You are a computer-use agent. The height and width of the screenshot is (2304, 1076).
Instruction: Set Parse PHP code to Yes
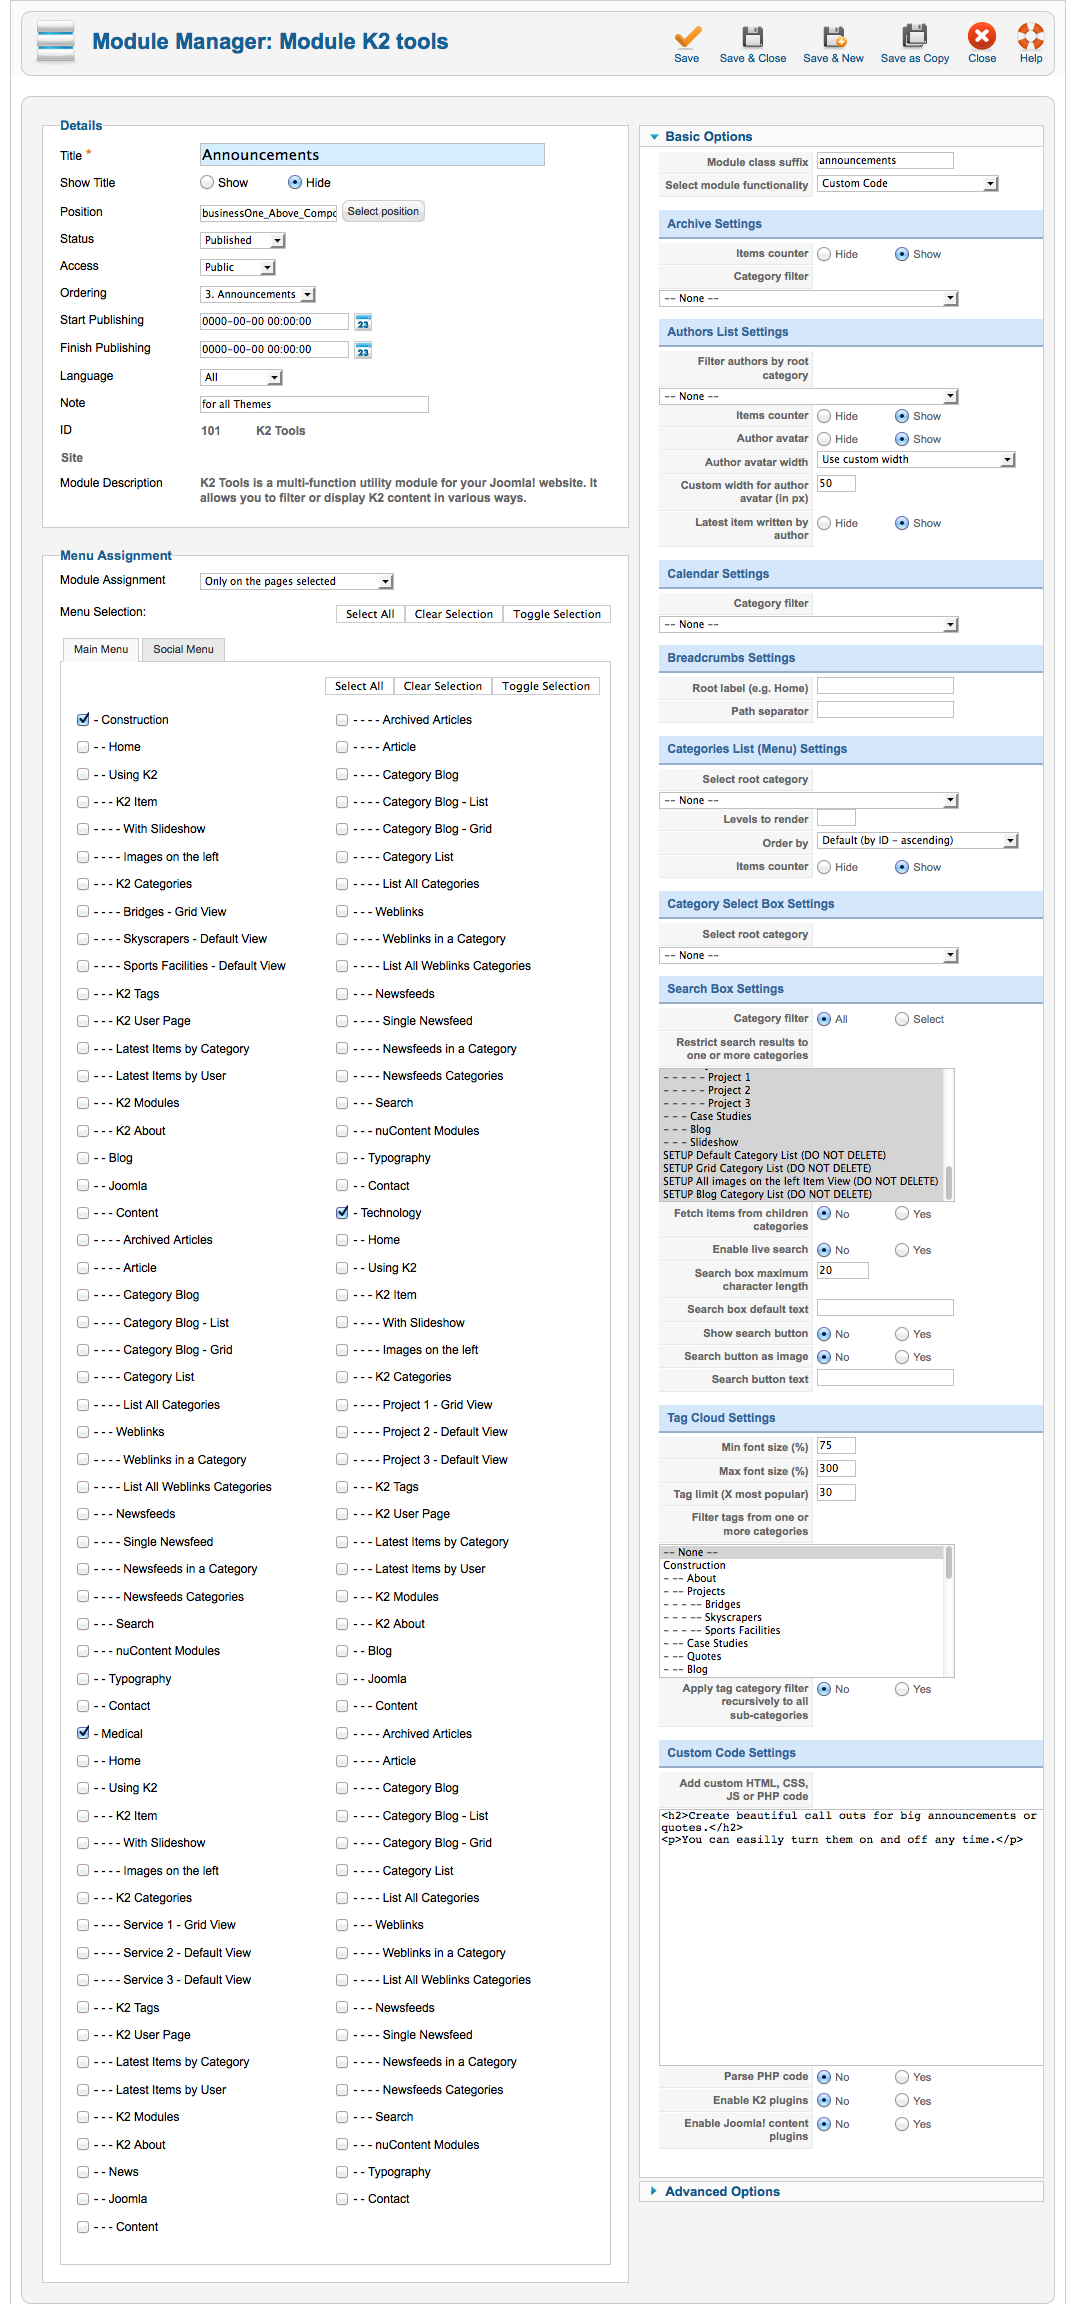pyautogui.click(x=902, y=2077)
